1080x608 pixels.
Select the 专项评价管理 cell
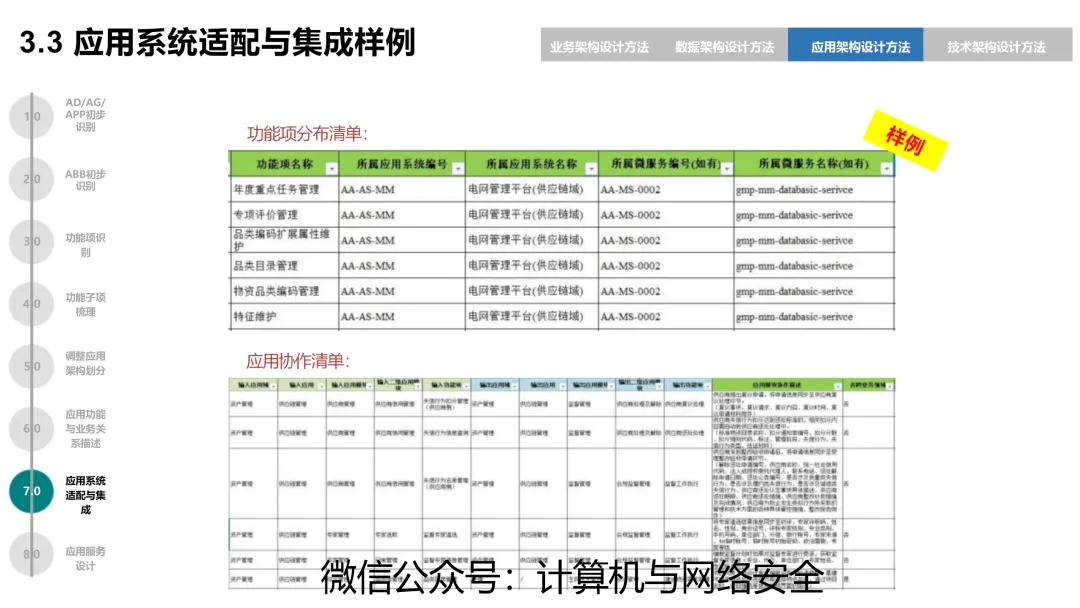[284, 215]
